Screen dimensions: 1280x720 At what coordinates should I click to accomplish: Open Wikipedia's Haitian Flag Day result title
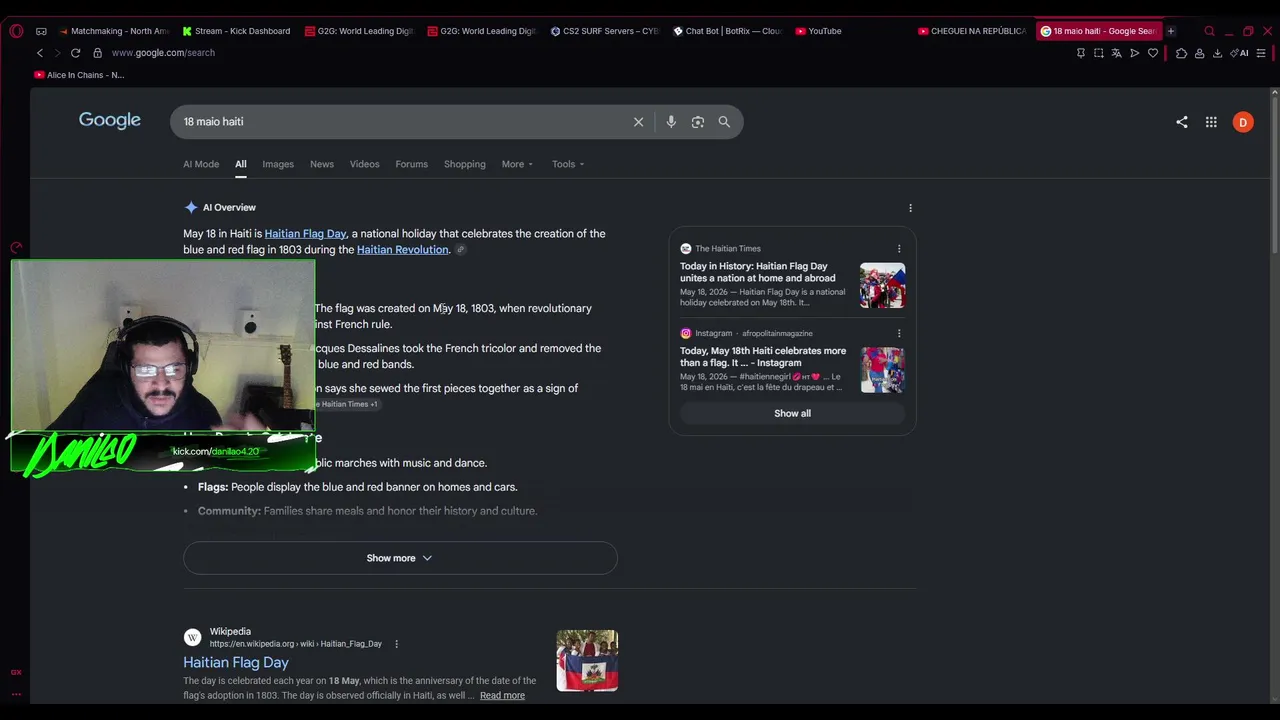click(x=236, y=662)
